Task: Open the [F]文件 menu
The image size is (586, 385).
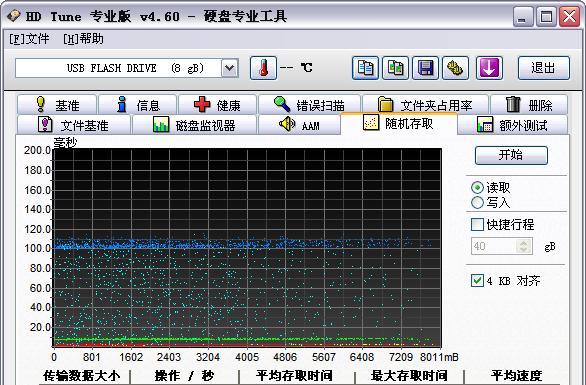Action: [x=29, y=39]
